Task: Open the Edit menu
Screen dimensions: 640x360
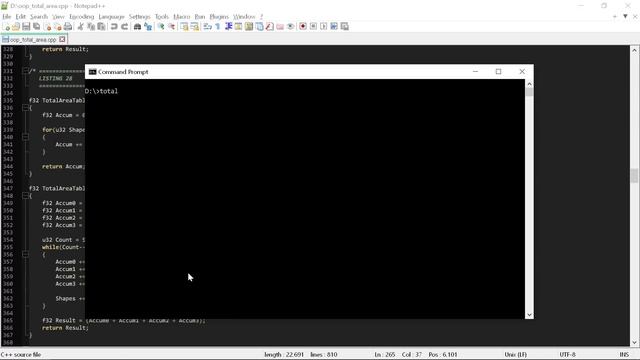Action: pos(20,17)
